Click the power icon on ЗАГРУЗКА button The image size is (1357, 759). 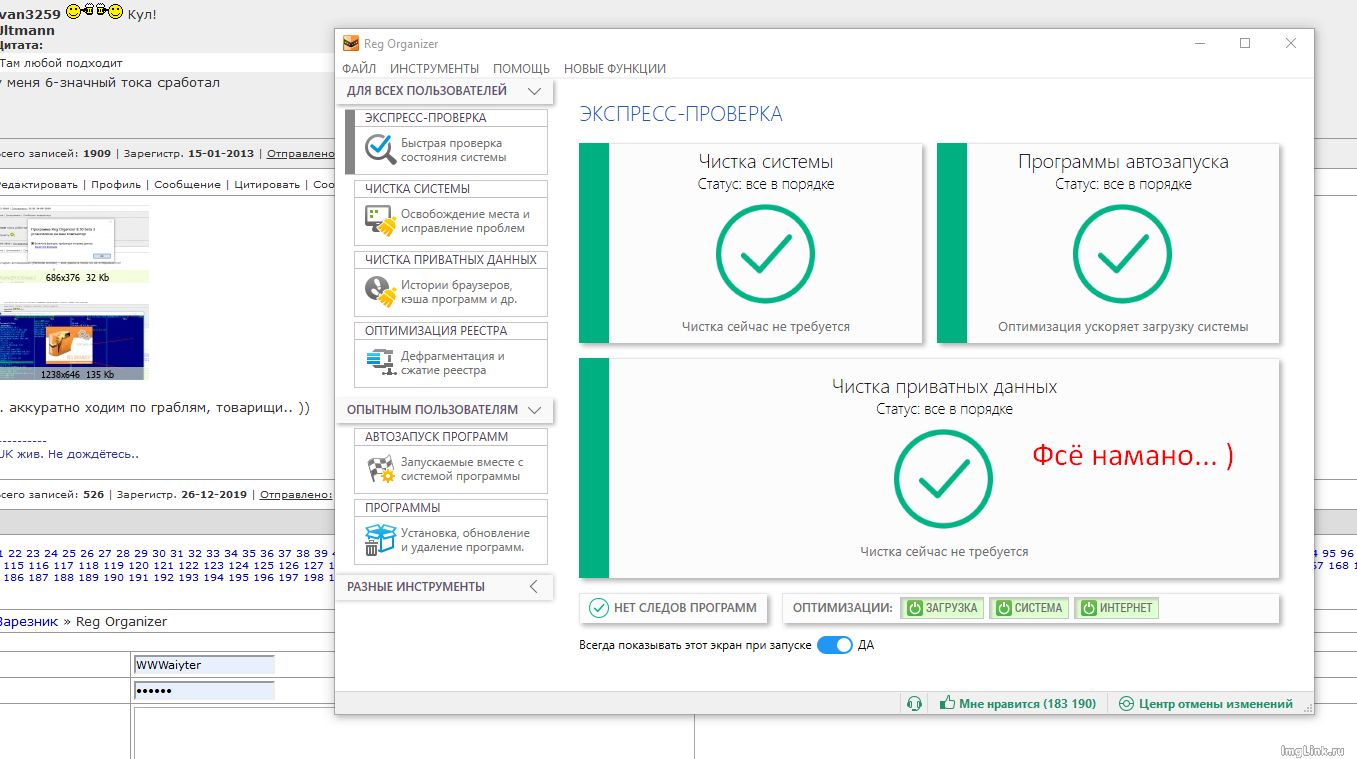914,607
